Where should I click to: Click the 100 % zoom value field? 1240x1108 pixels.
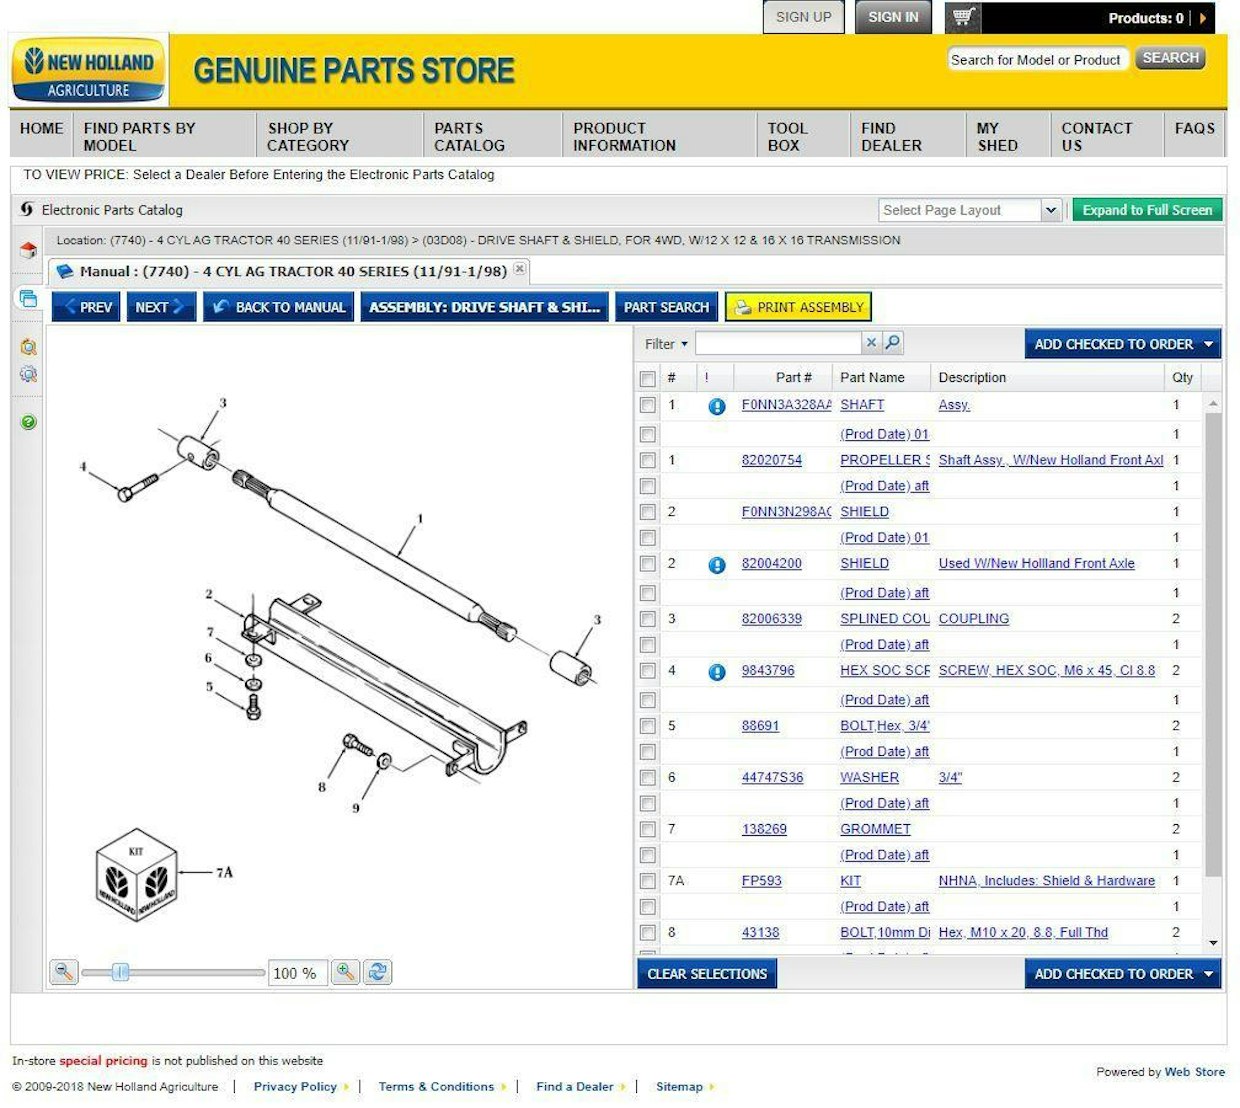coord(297,973)
